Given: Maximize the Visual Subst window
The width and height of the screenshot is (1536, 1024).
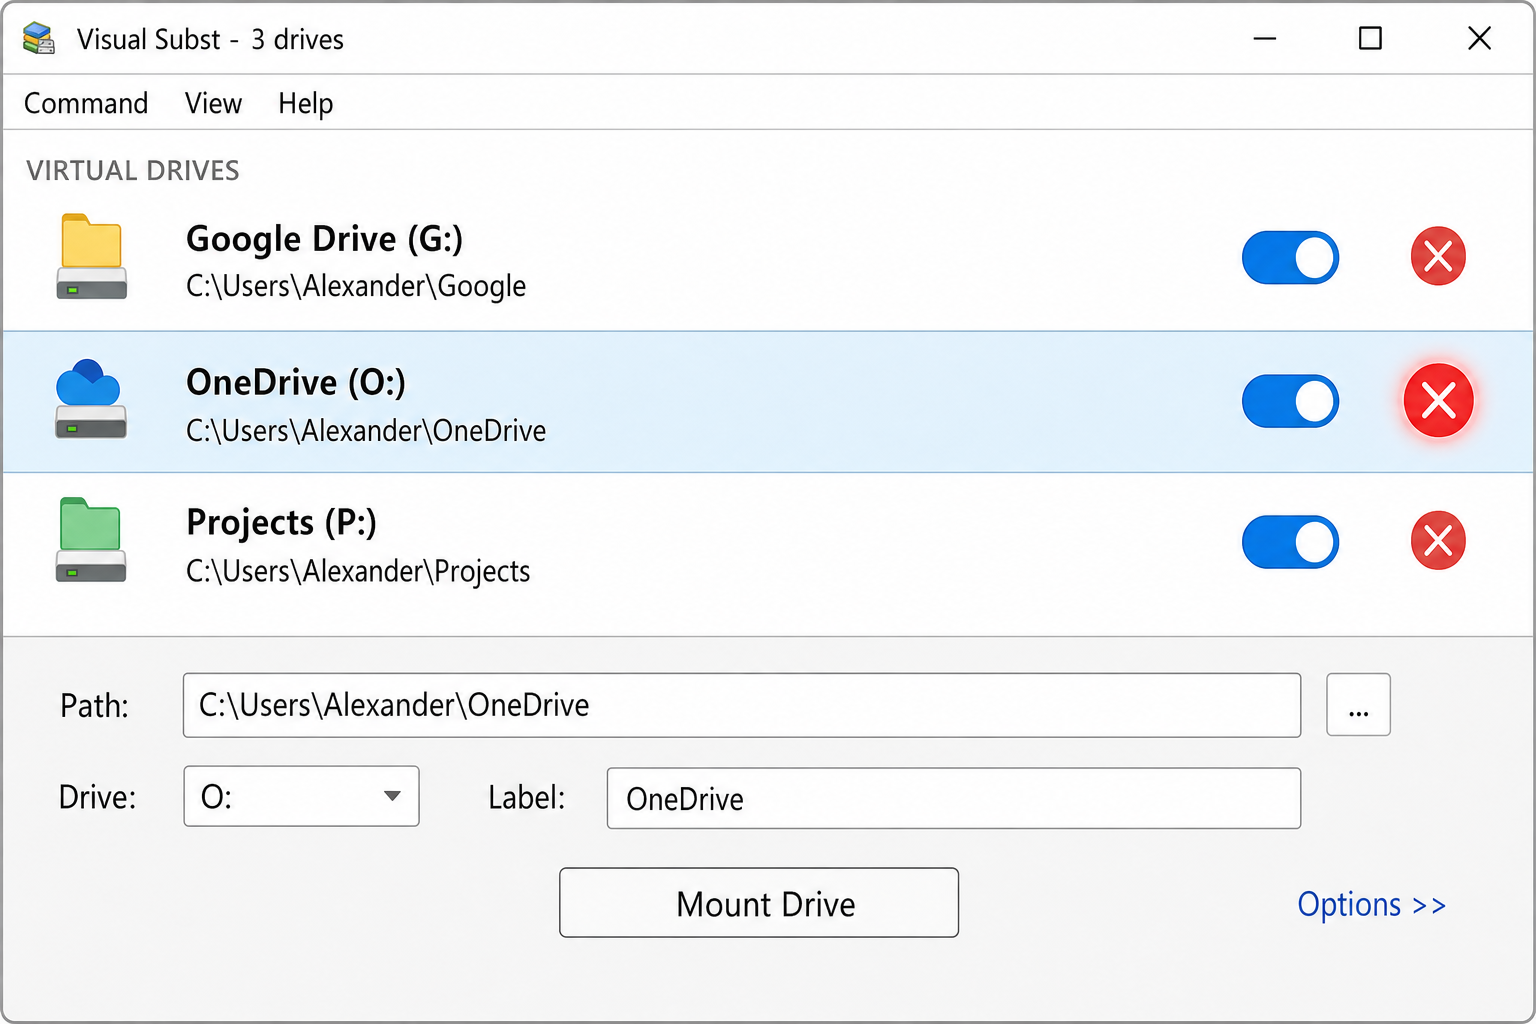Looking at the screenshot, I should pos(1370,39).
